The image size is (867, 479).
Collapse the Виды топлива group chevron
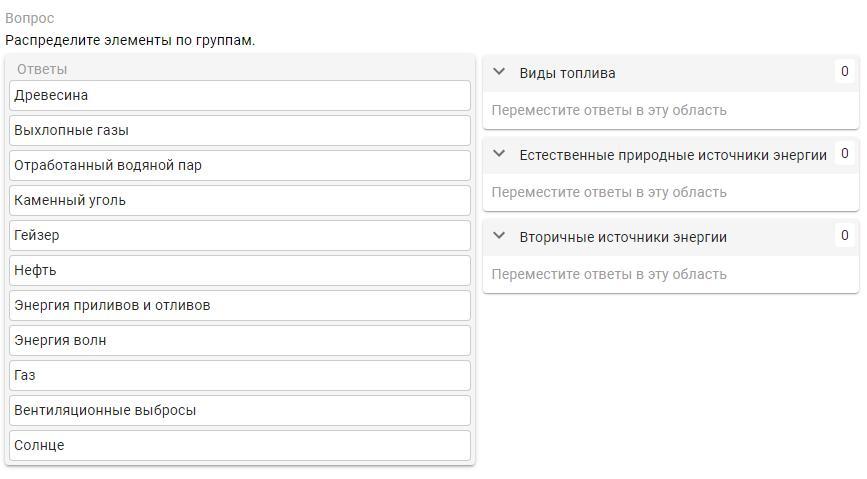(501, 73)
